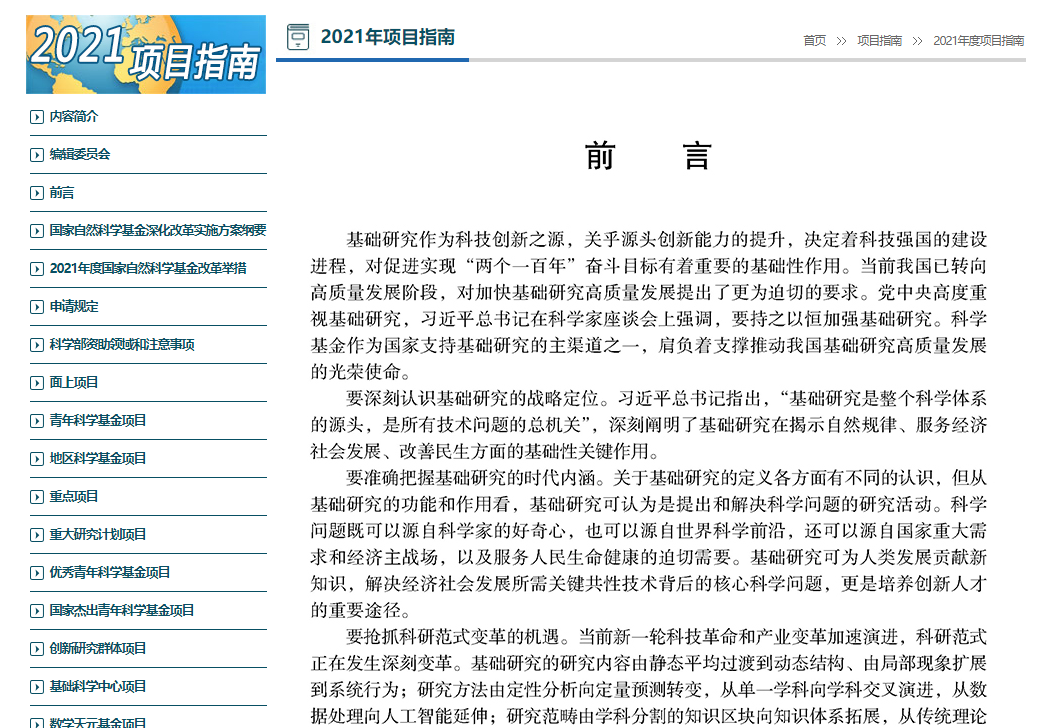Click 2021年度项目指南 in the breadcrumb
Image resolution: width=1046 pixels, height=728 pixels.
tap(979, 41)
